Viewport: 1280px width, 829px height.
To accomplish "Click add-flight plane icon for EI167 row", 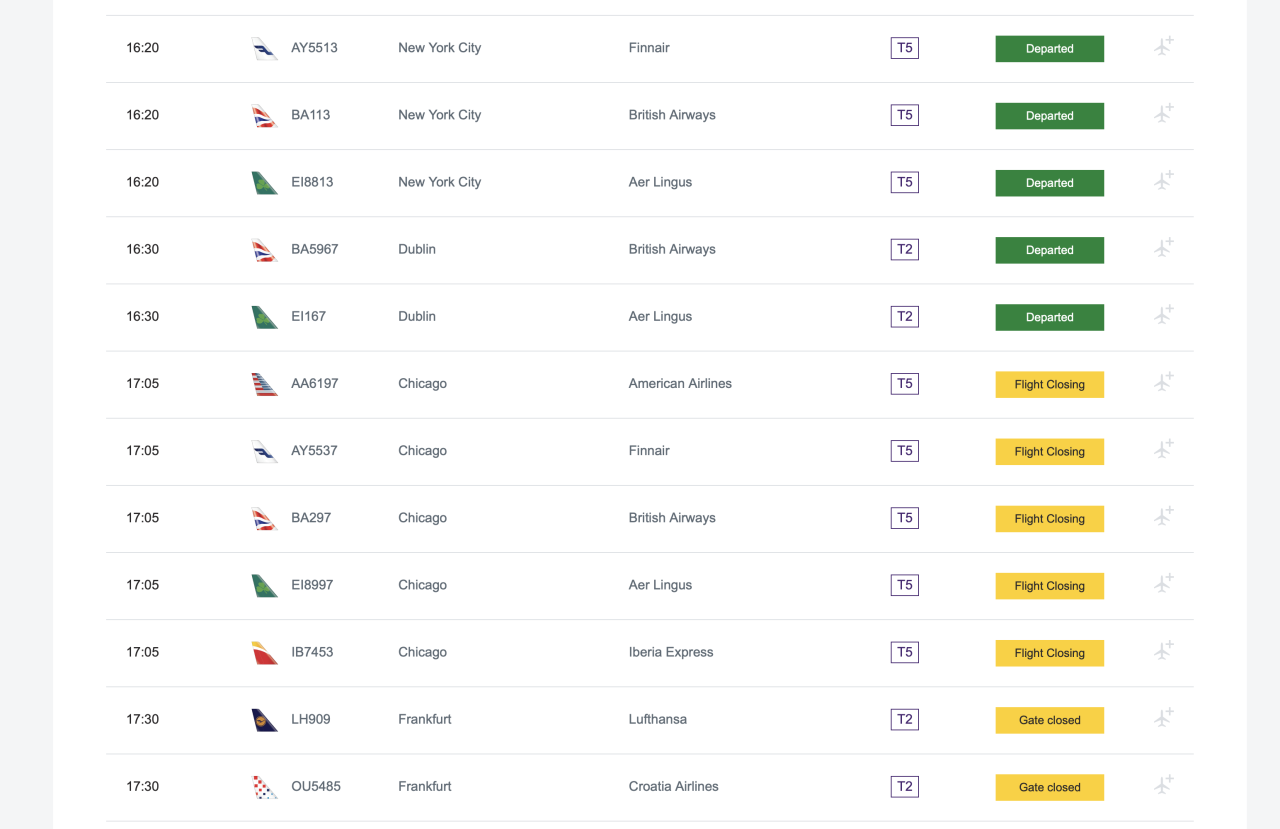I will click(1163, 315).
